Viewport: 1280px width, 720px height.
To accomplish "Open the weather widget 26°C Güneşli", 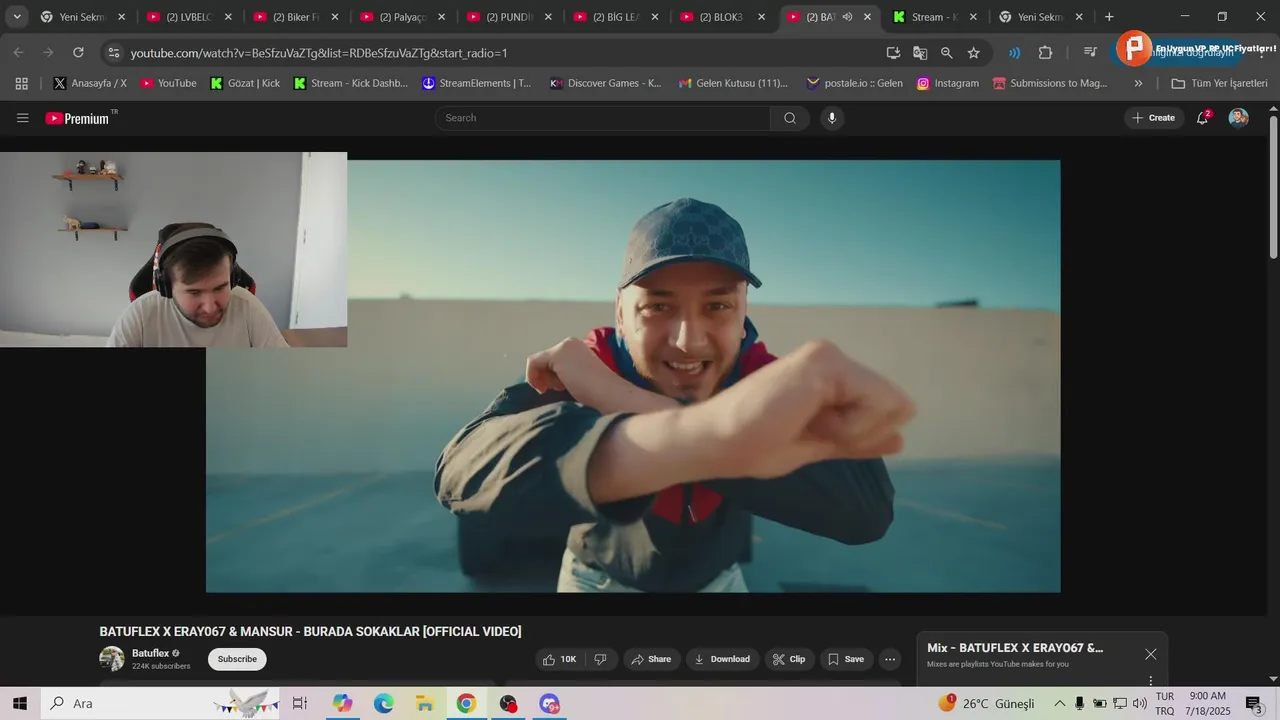I will pos(986,703).
